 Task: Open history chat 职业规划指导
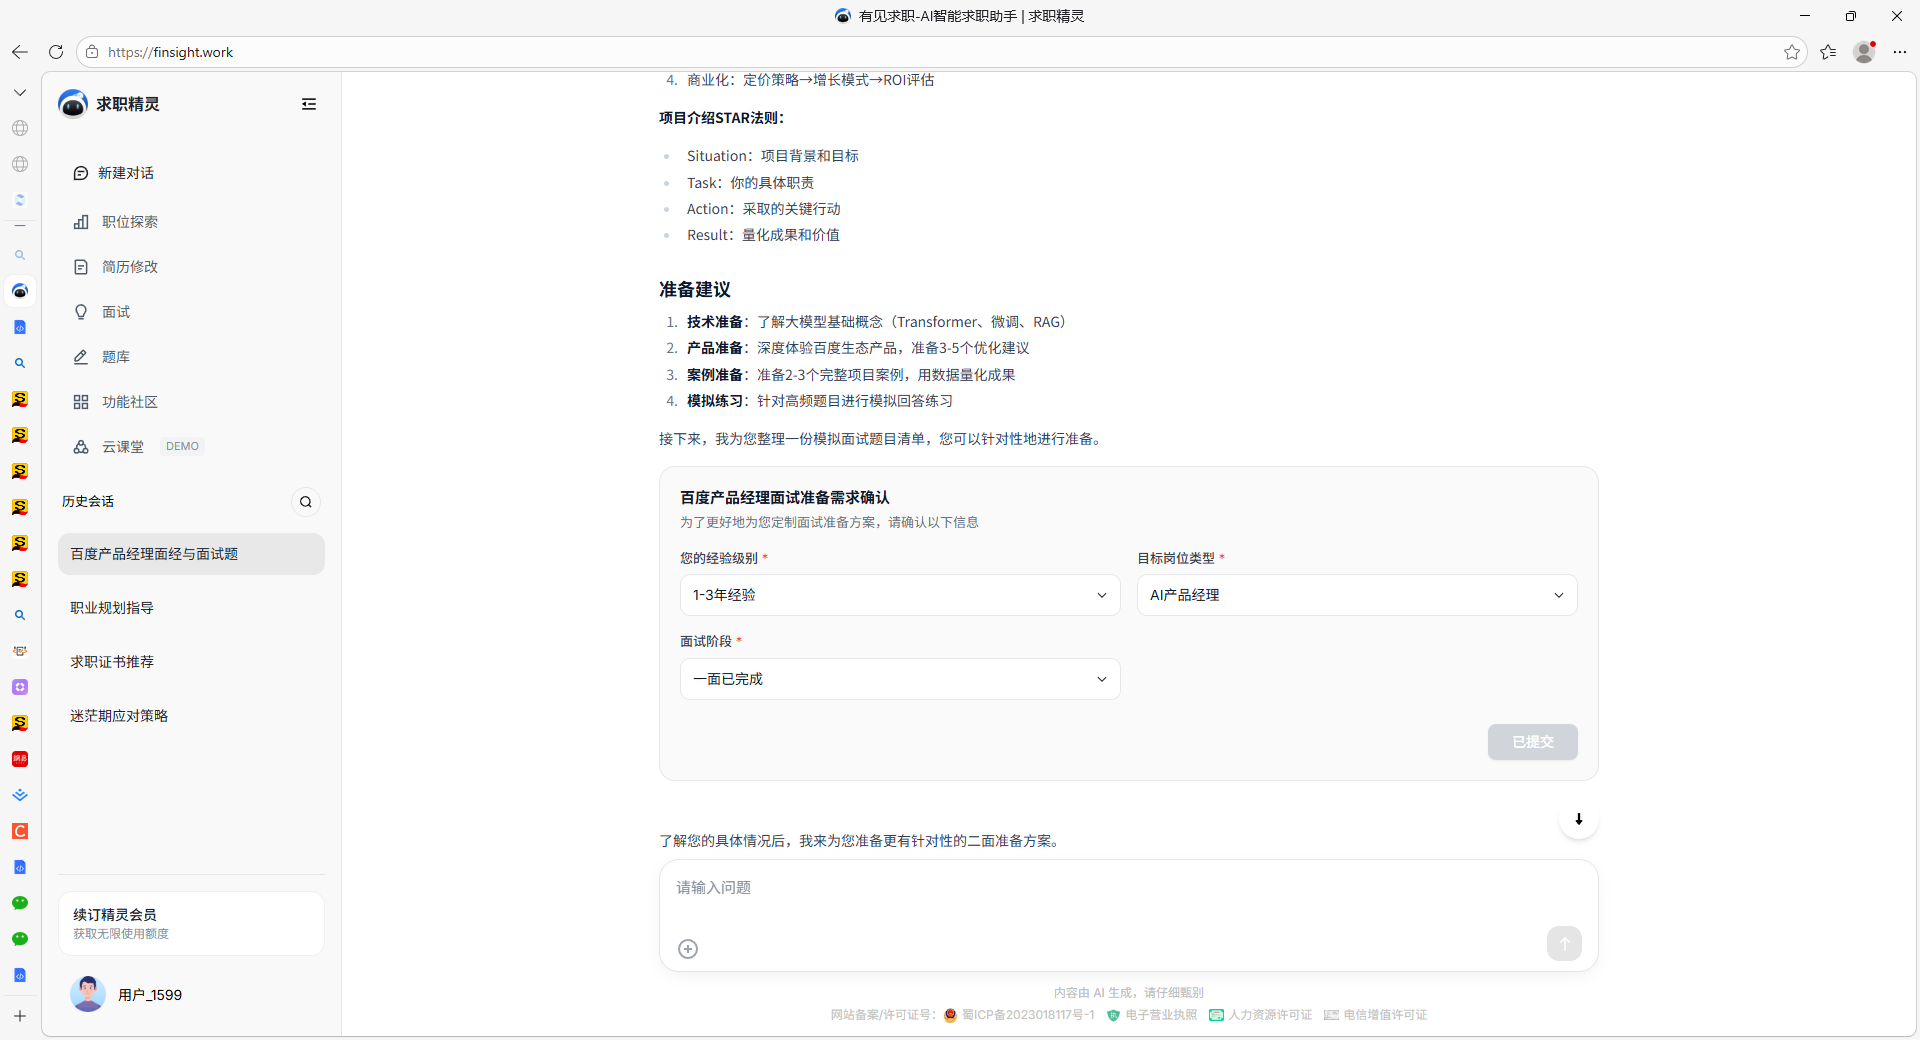coord(191,608)
